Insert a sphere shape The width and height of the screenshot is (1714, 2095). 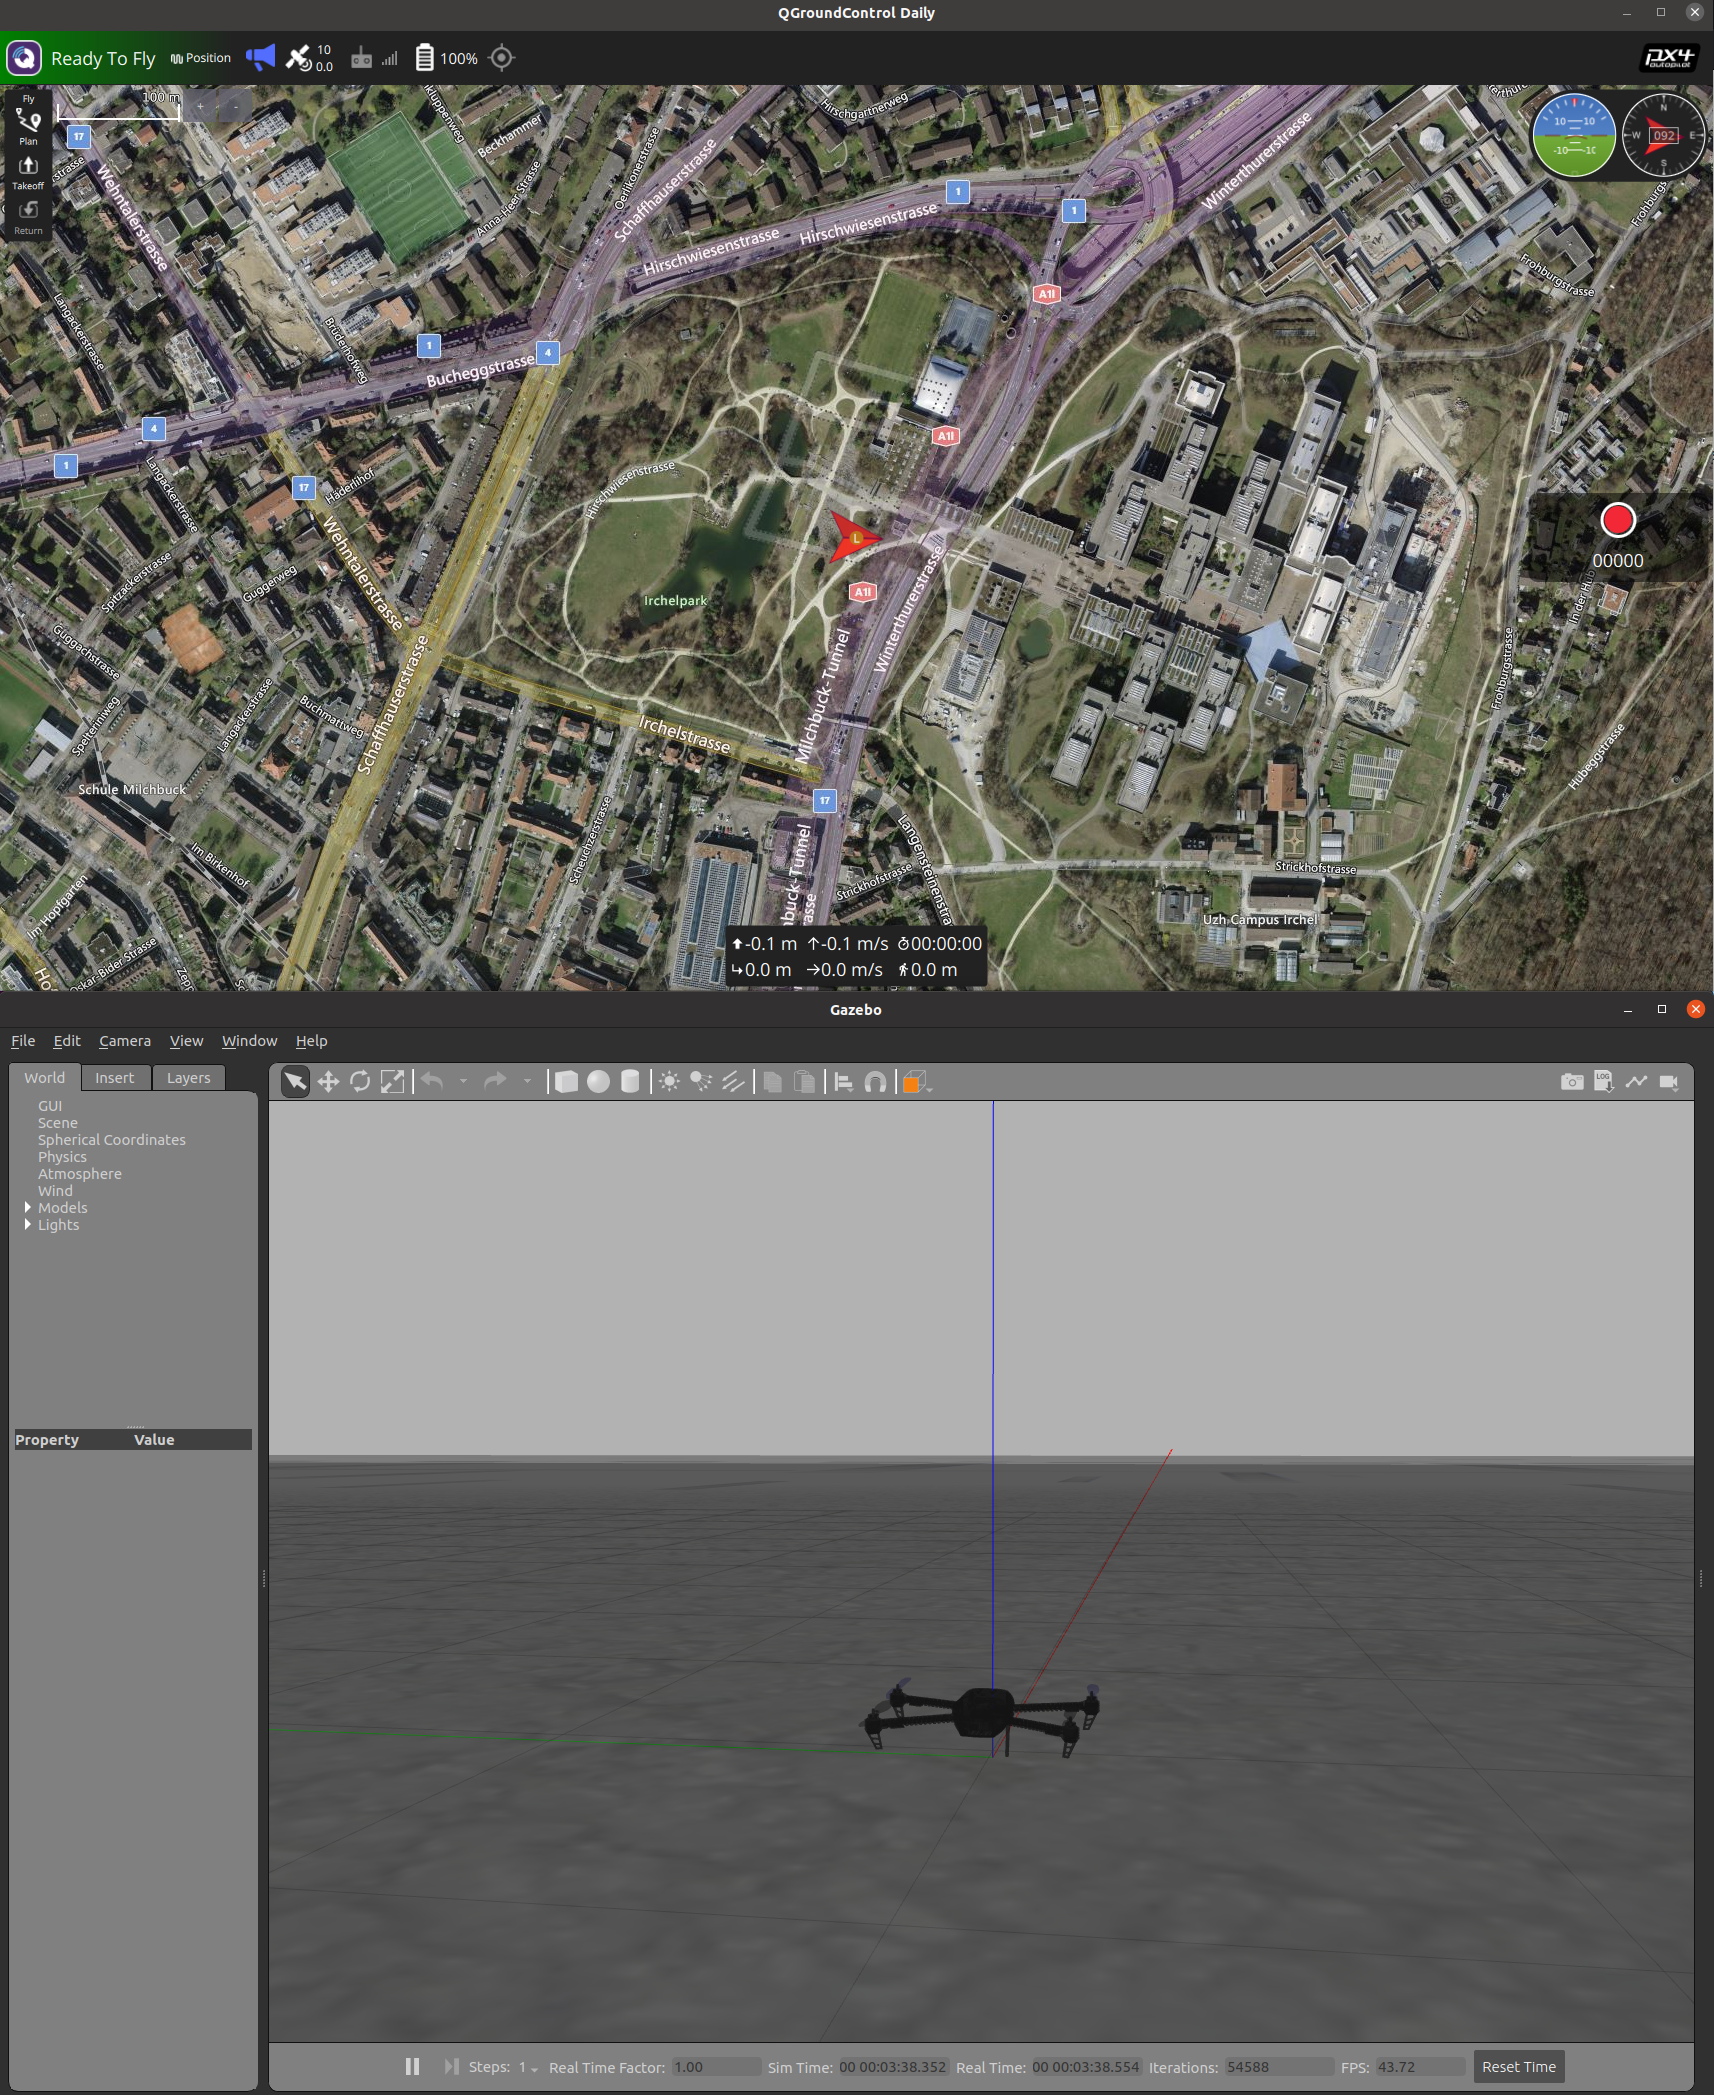pyautogui.click(x=598, y=1081)
